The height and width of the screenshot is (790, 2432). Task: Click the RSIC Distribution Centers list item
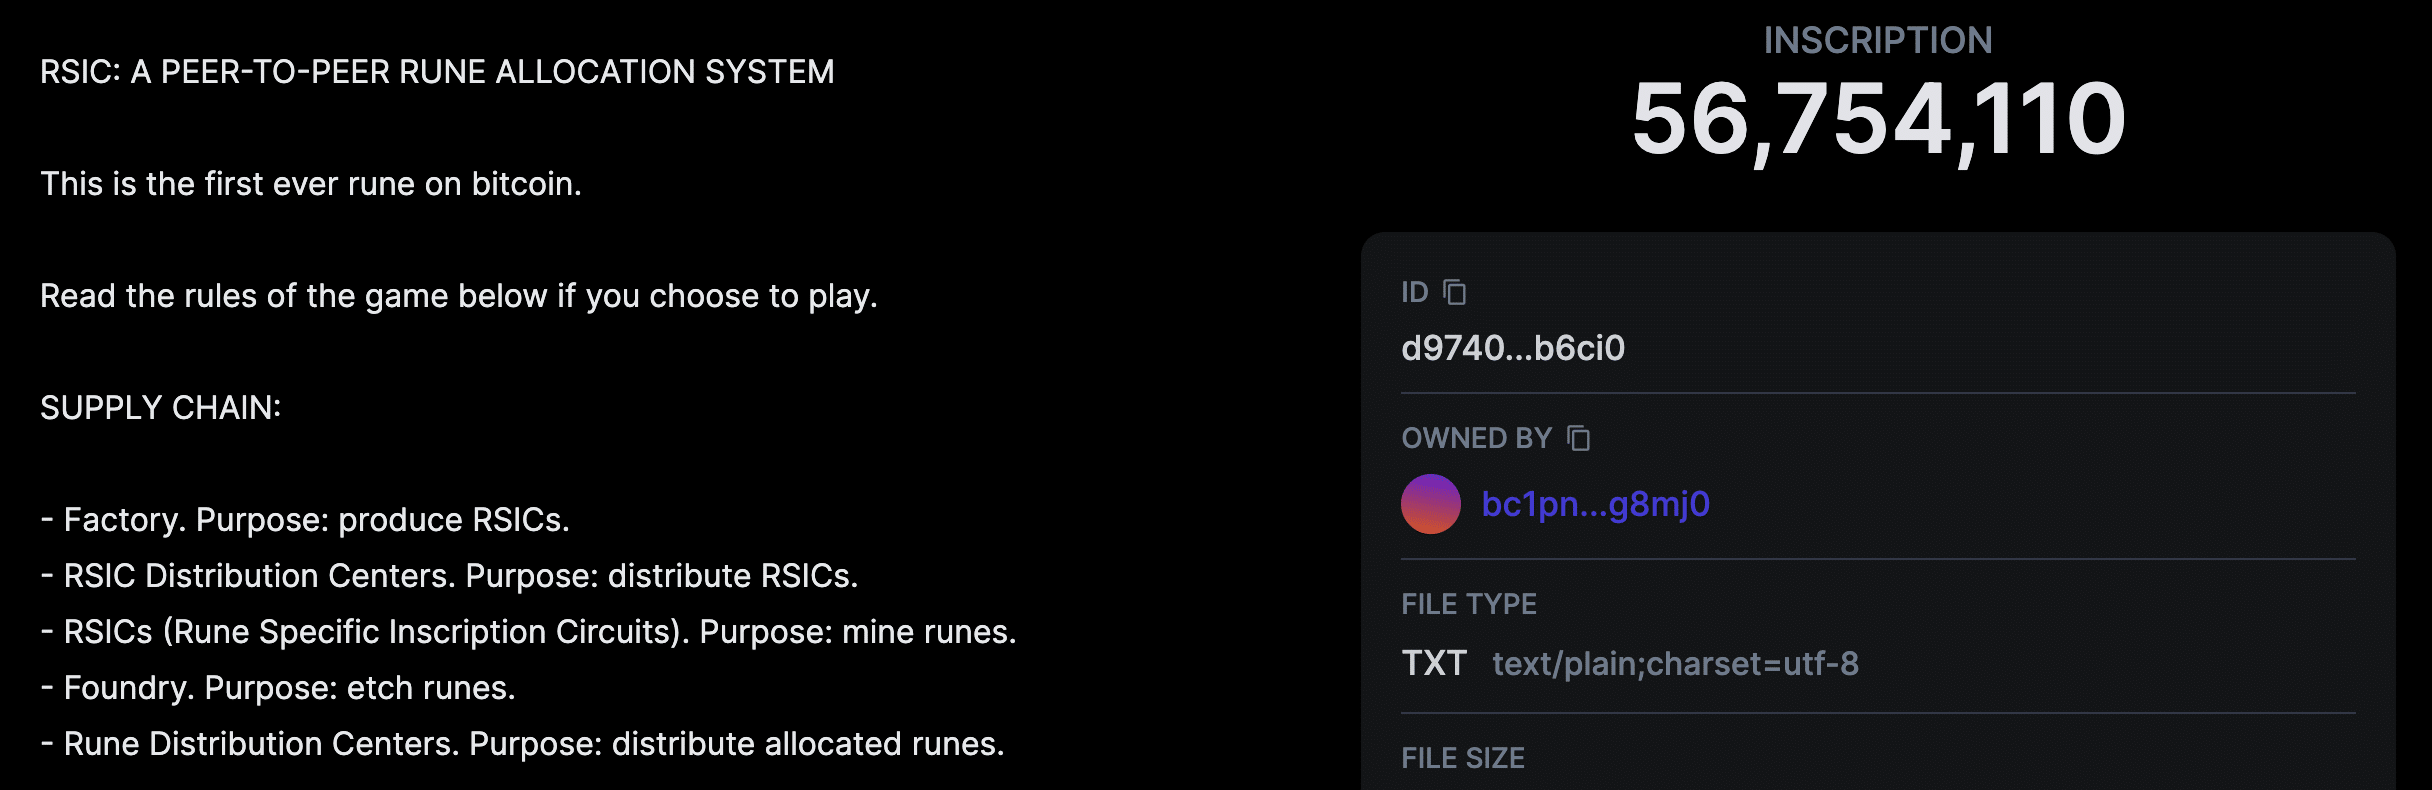coord(449,576)
